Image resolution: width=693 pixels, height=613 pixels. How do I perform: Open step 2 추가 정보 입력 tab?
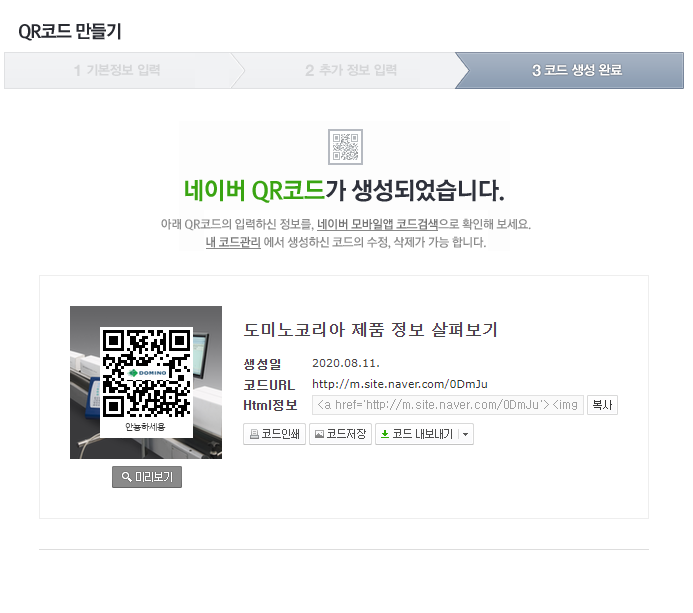pyautogui.click(x=350, y=70)
